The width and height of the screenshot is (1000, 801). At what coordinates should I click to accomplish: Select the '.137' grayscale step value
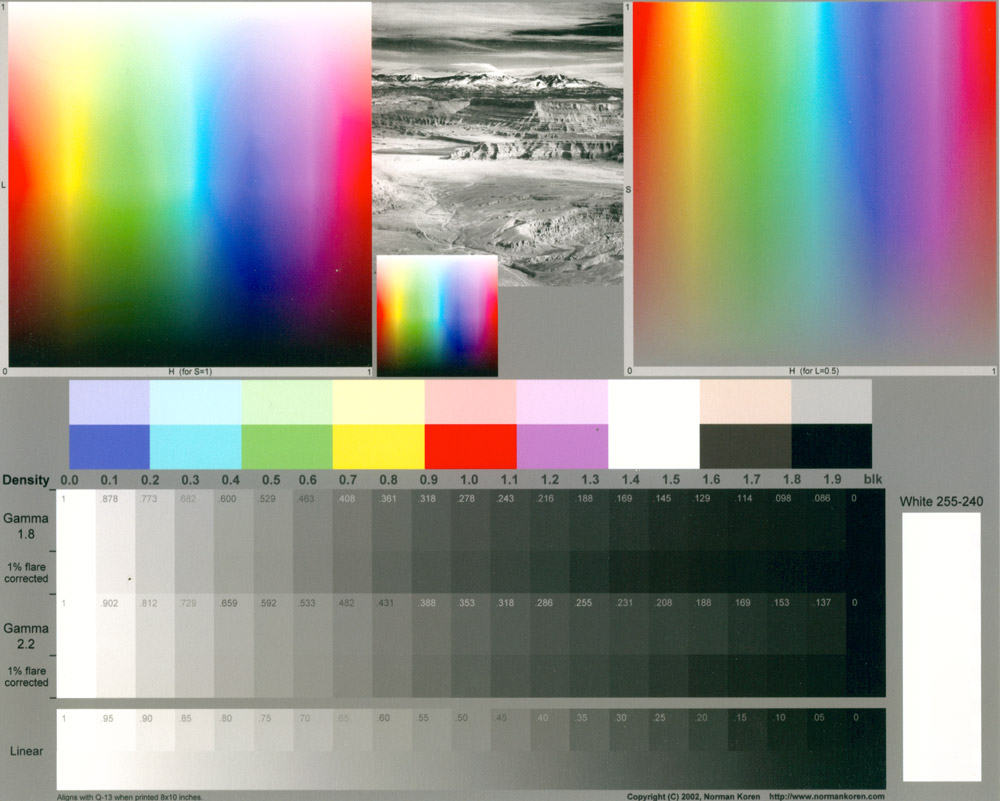click(822, 603)
